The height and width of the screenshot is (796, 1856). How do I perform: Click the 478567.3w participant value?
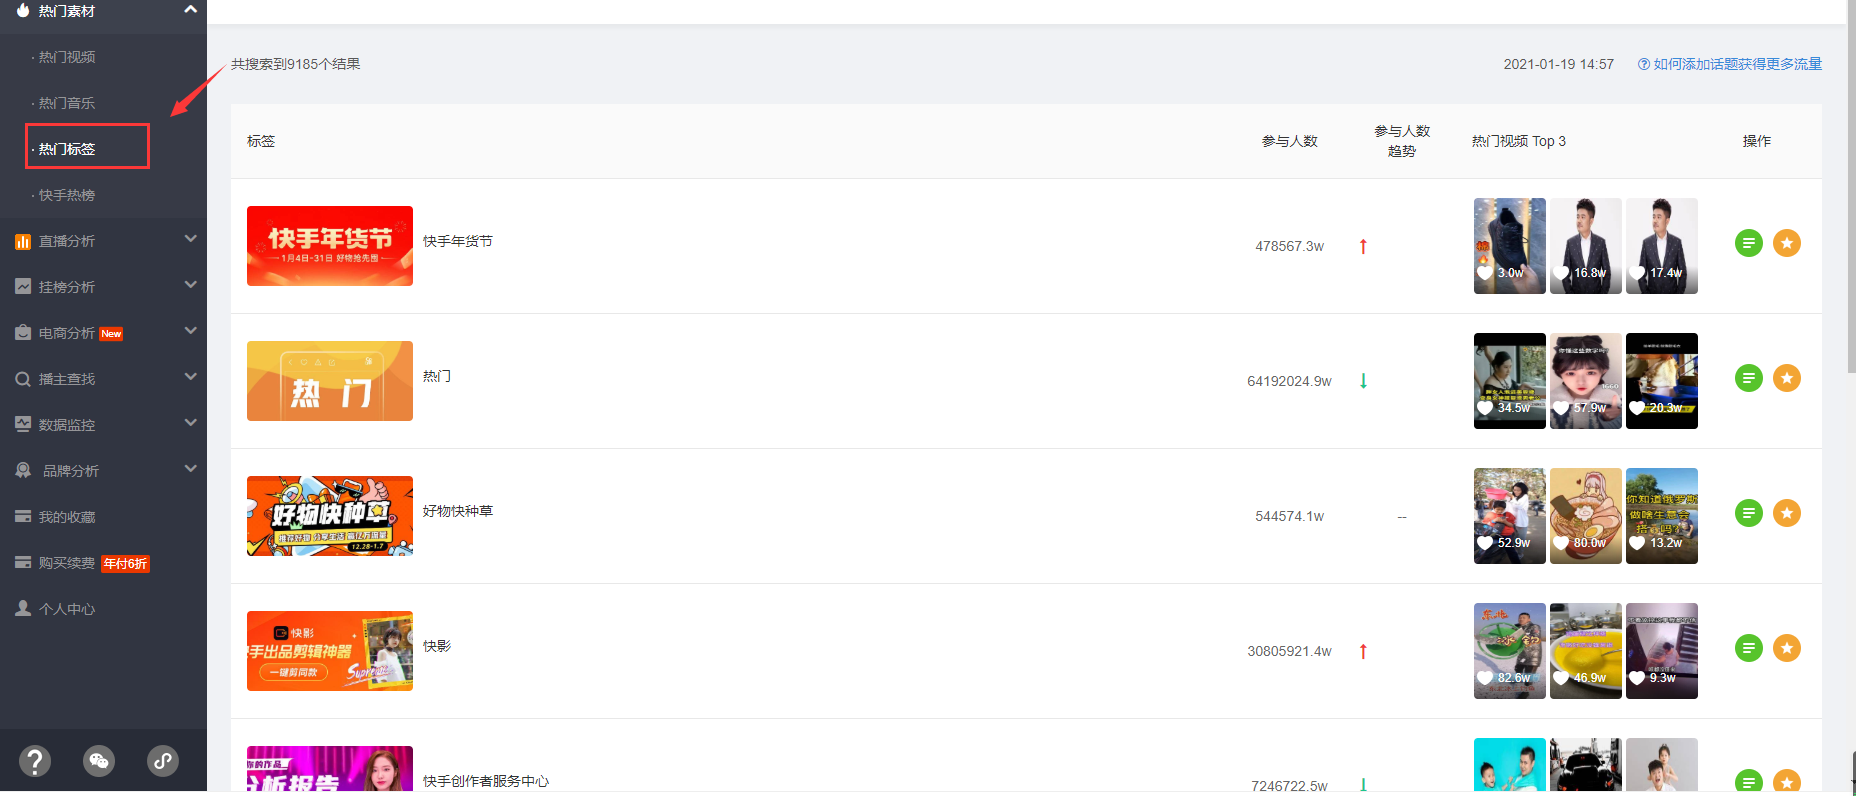(1289, 246)
